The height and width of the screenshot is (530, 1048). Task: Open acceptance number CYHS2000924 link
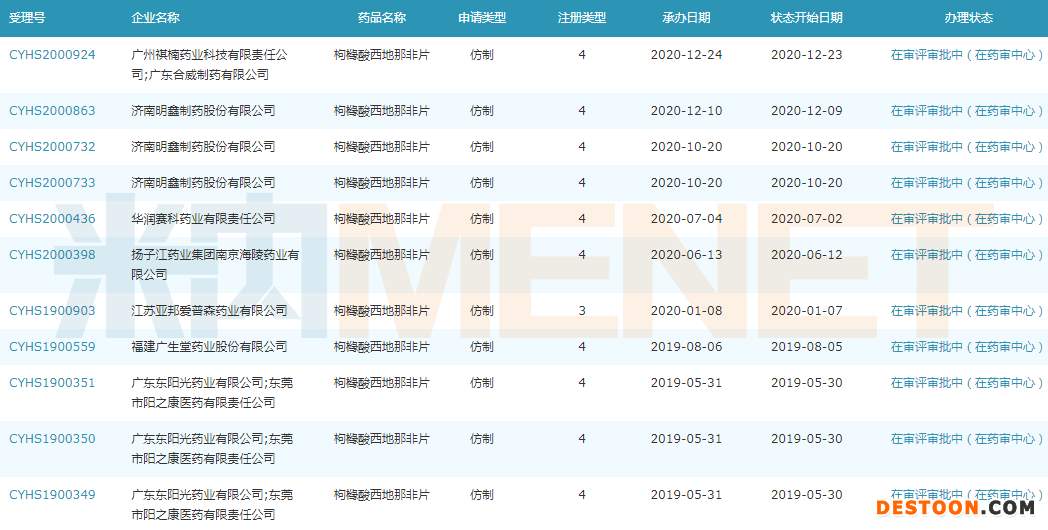pos(52,55)
